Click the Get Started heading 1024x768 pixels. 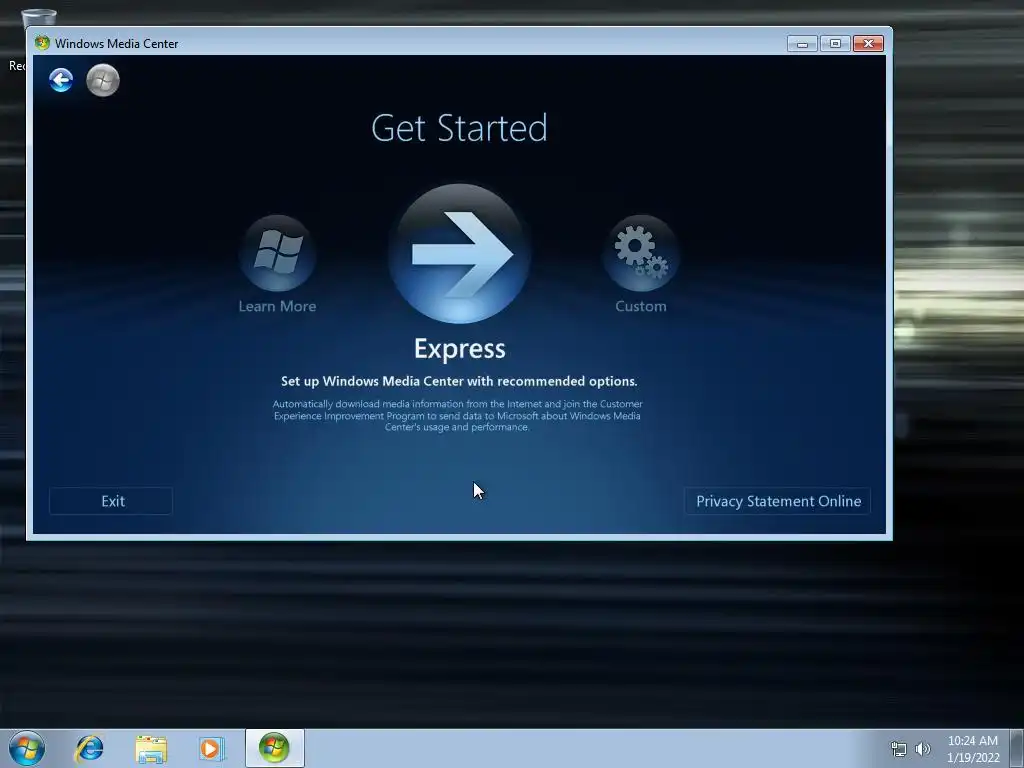click(x=460, y=128)
